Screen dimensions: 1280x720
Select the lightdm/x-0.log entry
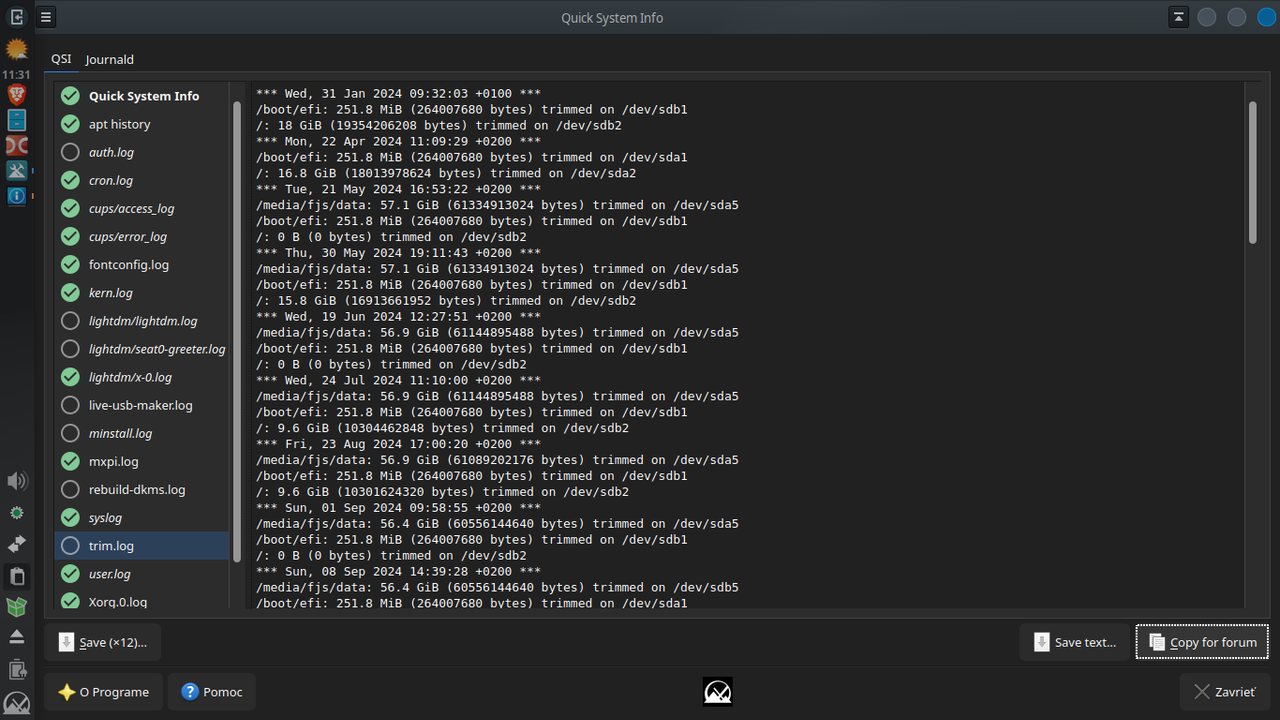point(130,377)
